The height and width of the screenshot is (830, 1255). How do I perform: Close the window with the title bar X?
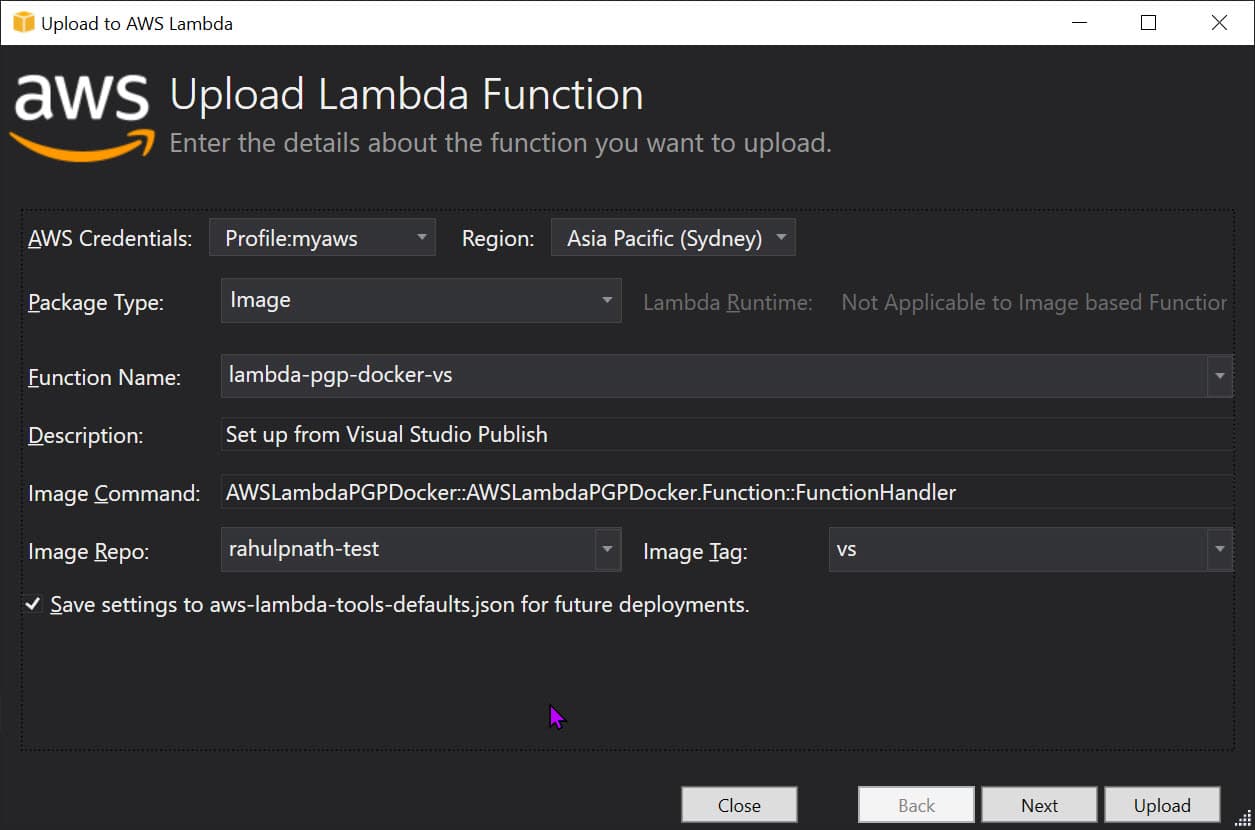pos(1219,22)
